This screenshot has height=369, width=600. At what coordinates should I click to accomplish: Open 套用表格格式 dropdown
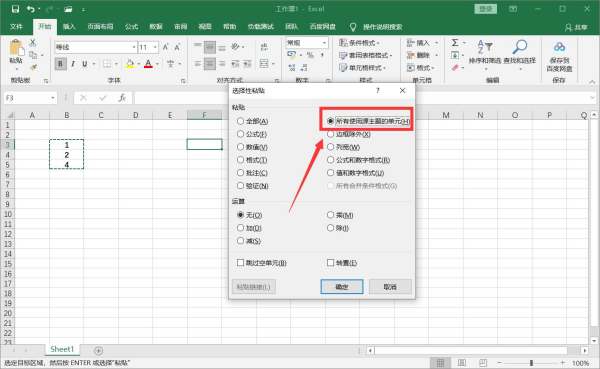365,56
